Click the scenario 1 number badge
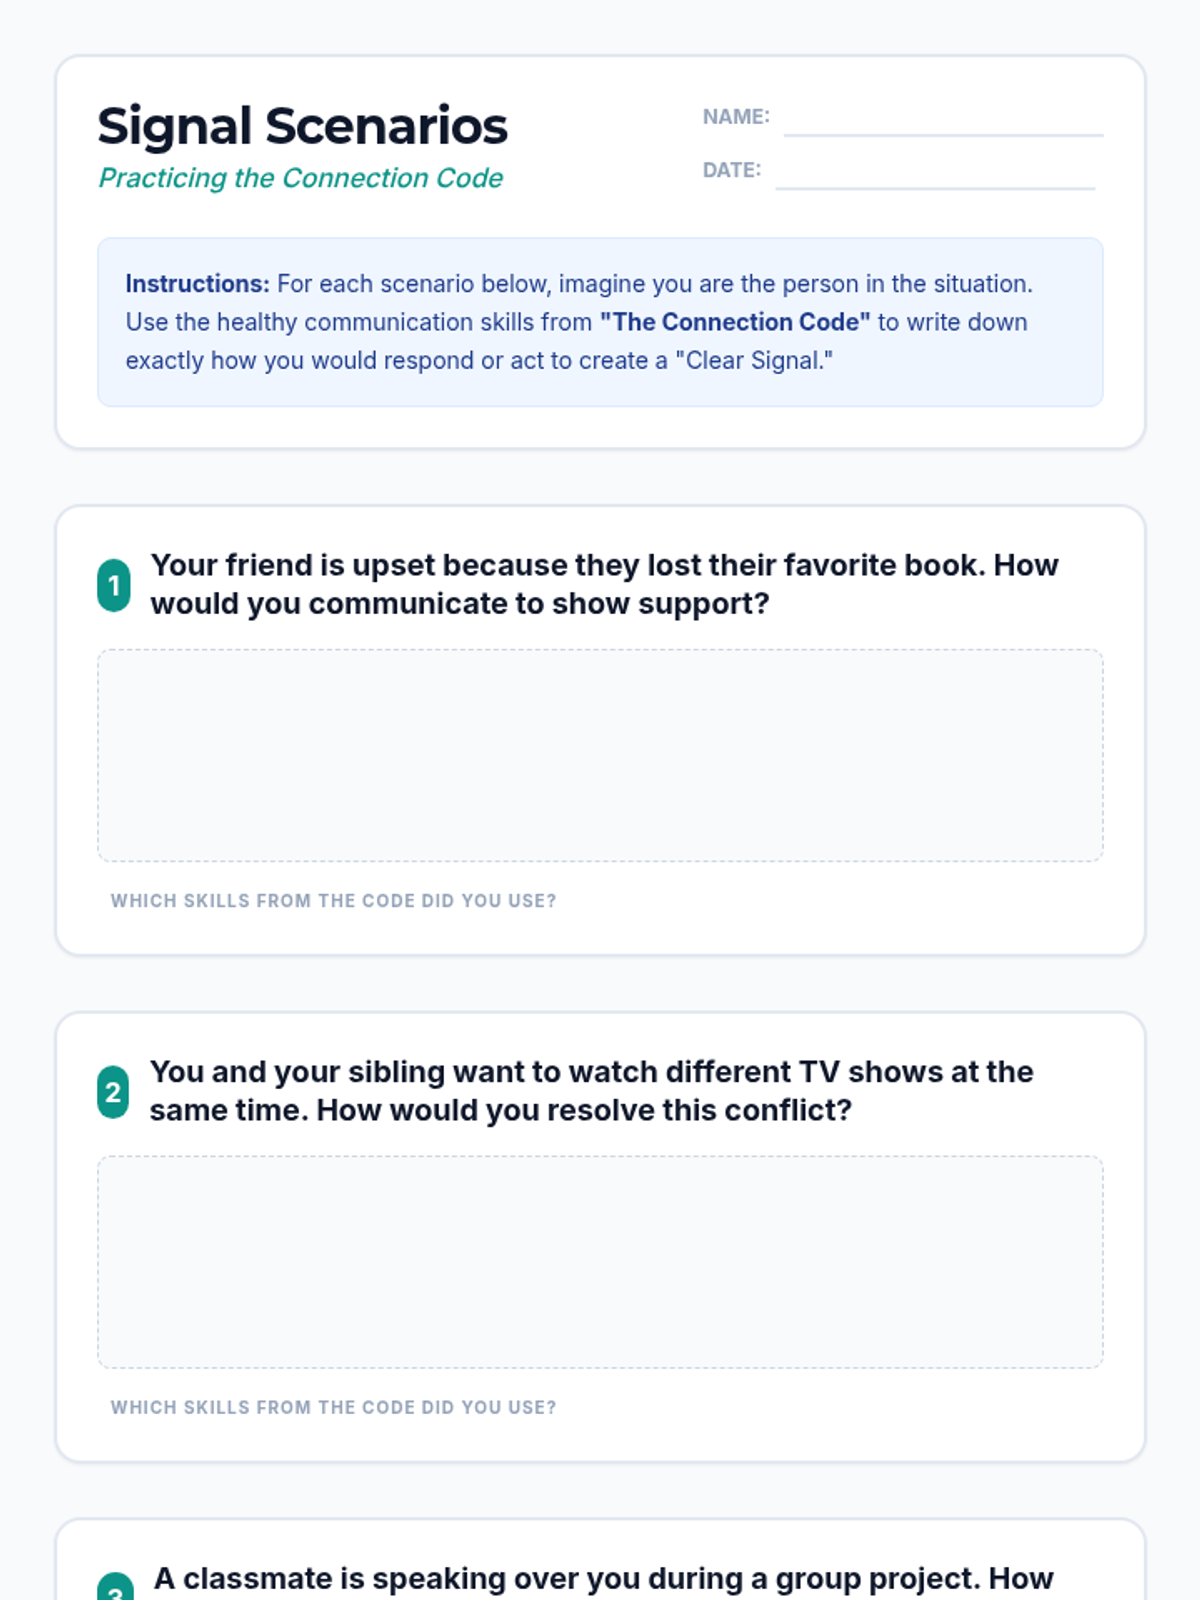Screen dimensions: 1200x1600 click(114, 585)
